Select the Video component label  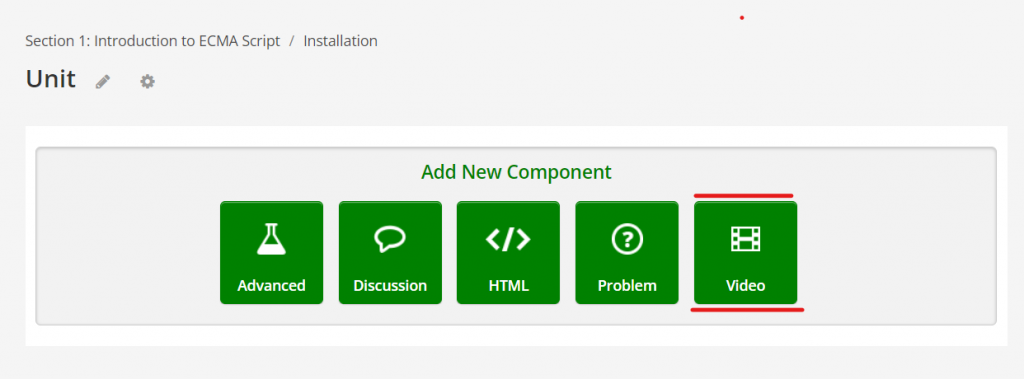coord(745,286)
